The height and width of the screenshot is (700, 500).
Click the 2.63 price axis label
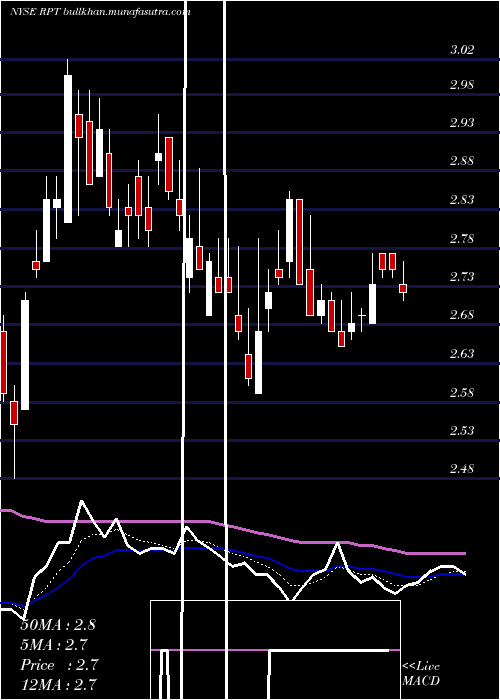pyautogui.click(x=462, y=354)
